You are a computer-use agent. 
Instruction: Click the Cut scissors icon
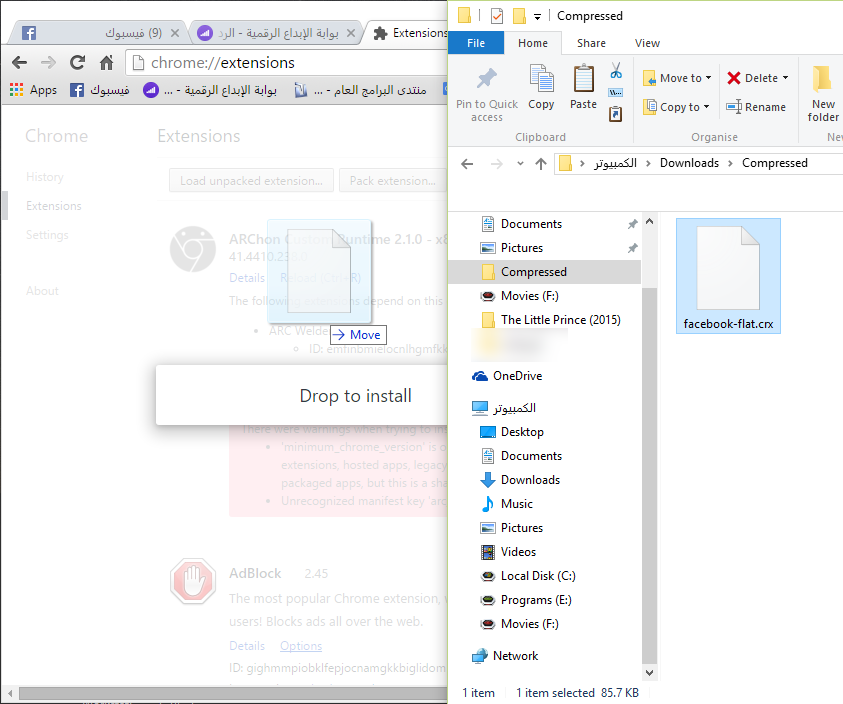coord(616,71)
